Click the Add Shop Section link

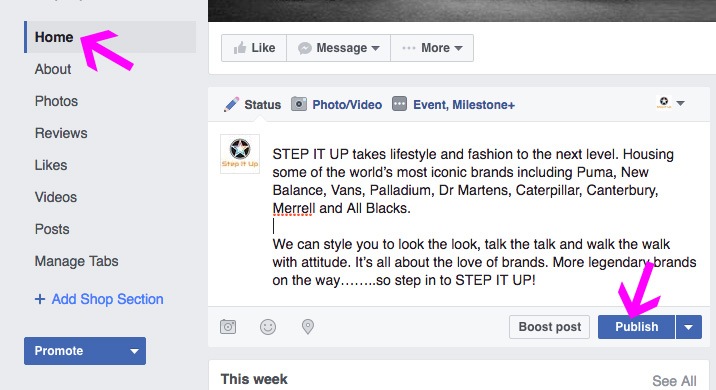99,299
